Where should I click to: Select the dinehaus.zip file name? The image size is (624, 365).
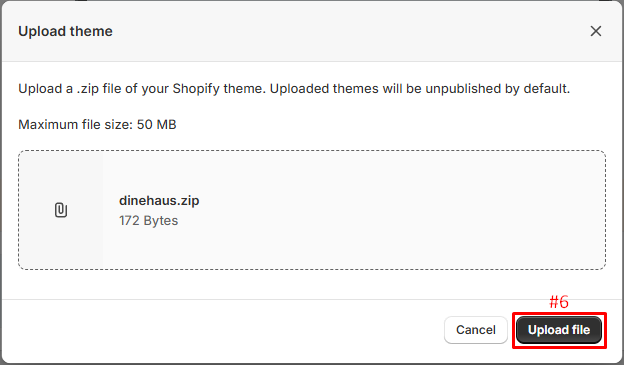point(159,200)
